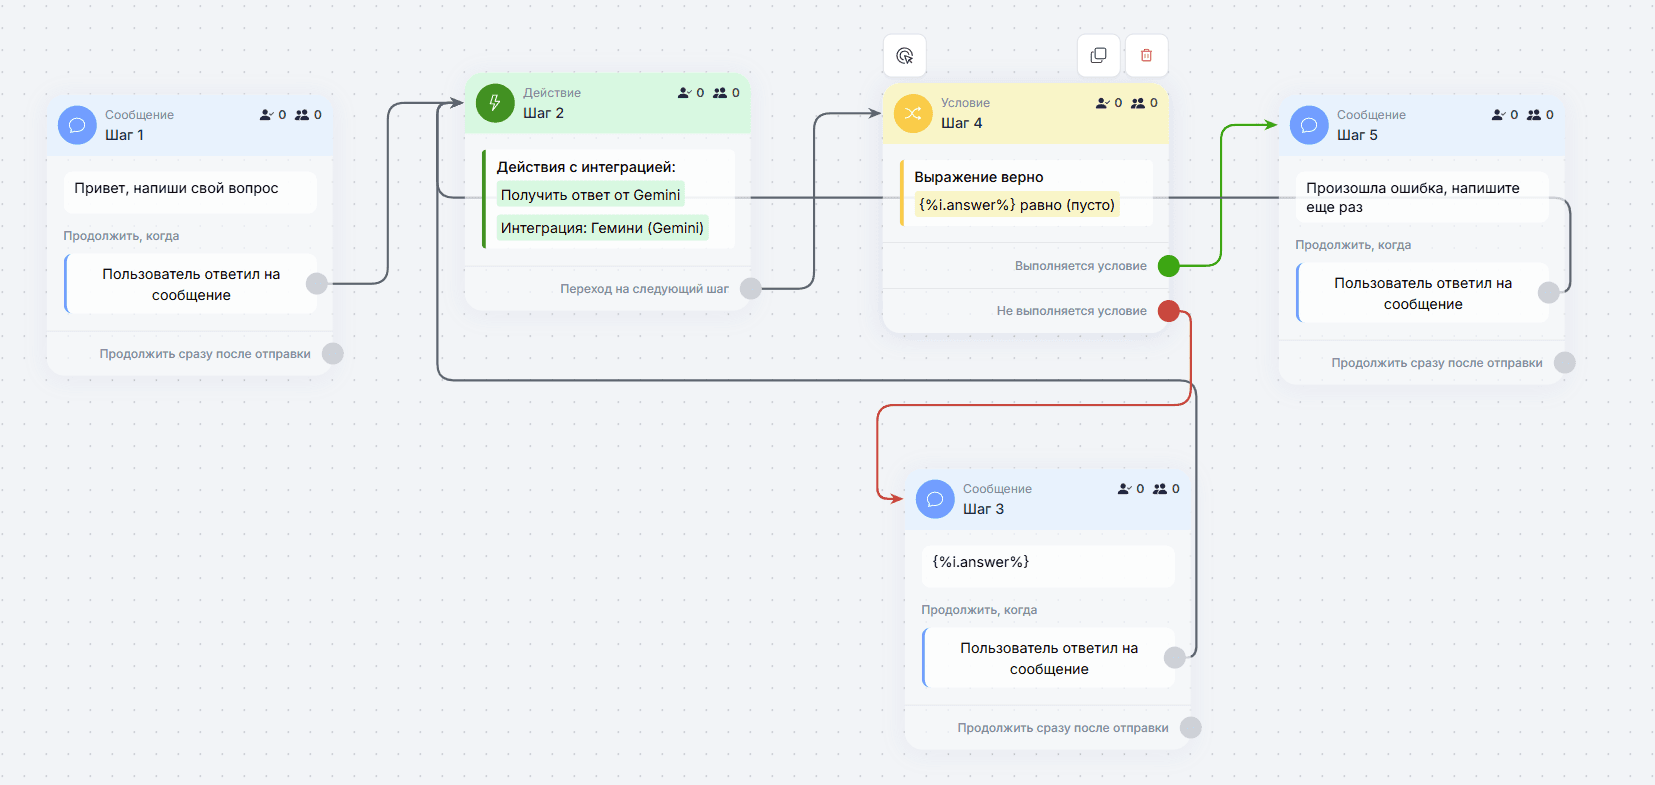Screen dimensions: 1655x785
Task: Click connector dot next to 'Переход на следующий шаг'
Action: point(750,289)
